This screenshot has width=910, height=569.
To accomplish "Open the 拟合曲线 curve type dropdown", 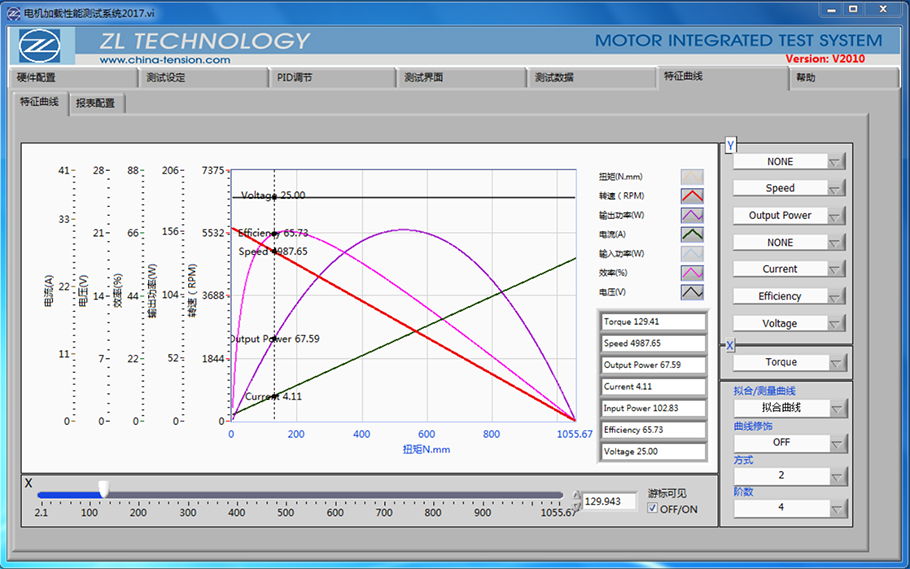I will tap(789, 408).
